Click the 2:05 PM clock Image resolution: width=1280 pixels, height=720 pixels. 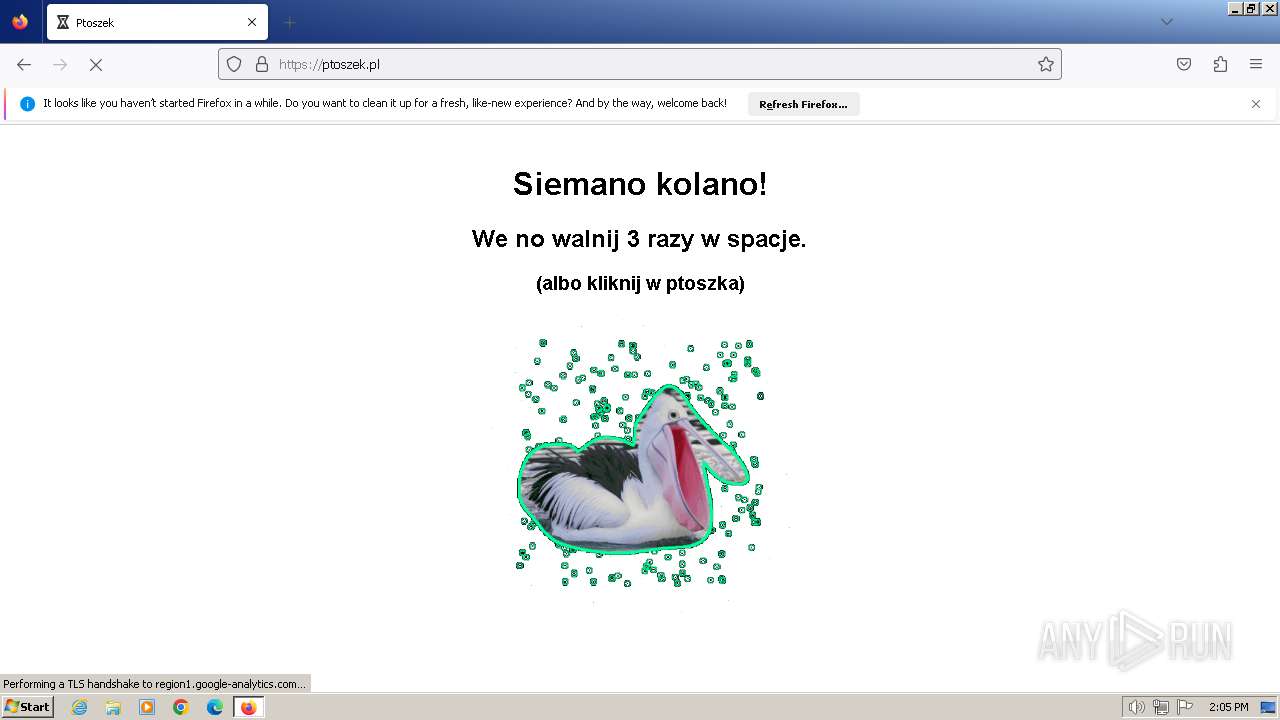[x=1228, y=707]
